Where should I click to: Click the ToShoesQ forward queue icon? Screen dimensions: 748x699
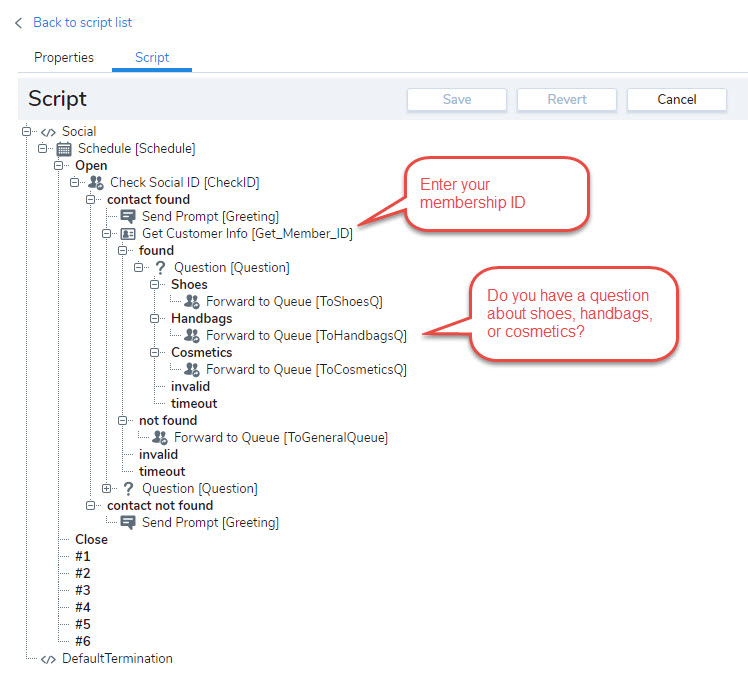[192, 302]
